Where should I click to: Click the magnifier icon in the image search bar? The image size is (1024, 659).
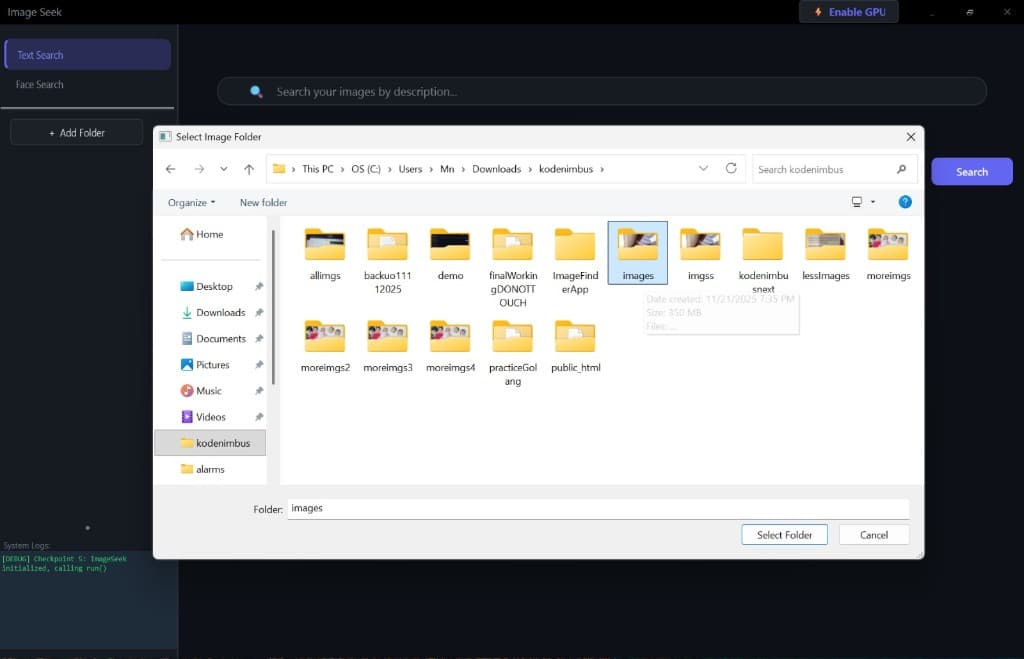(256, 90)
